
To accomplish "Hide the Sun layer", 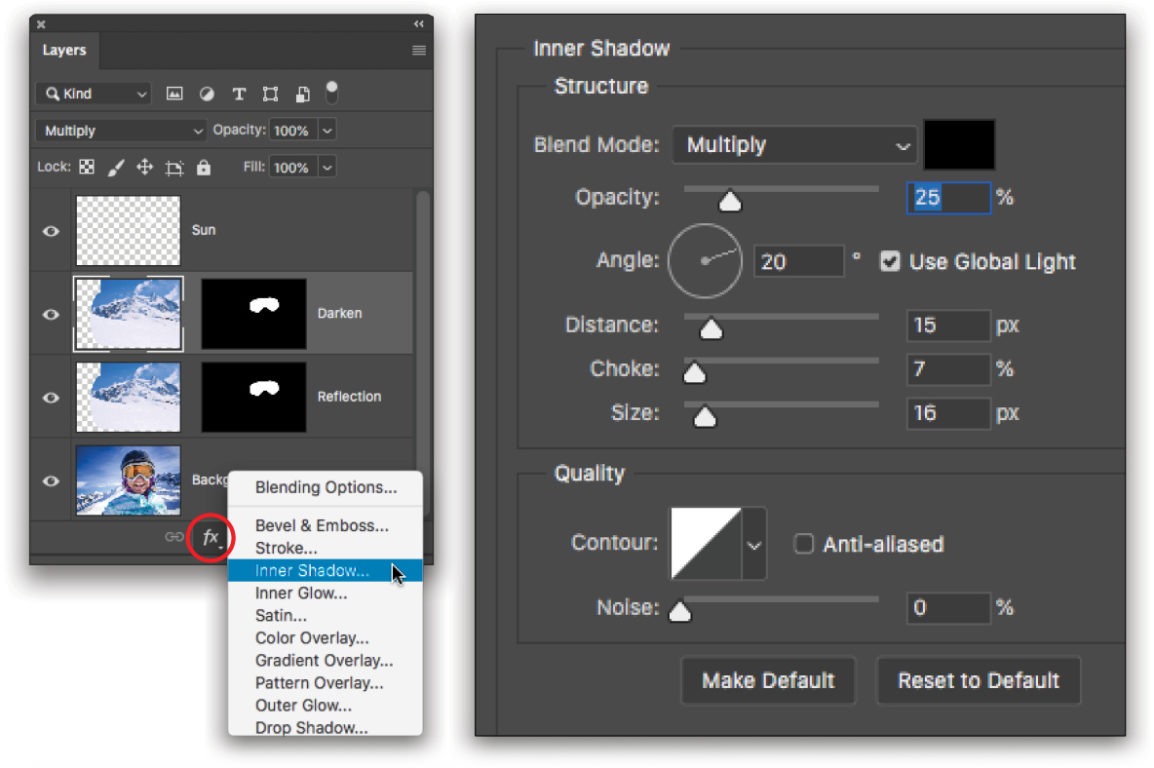I will [x=49, y=231].
